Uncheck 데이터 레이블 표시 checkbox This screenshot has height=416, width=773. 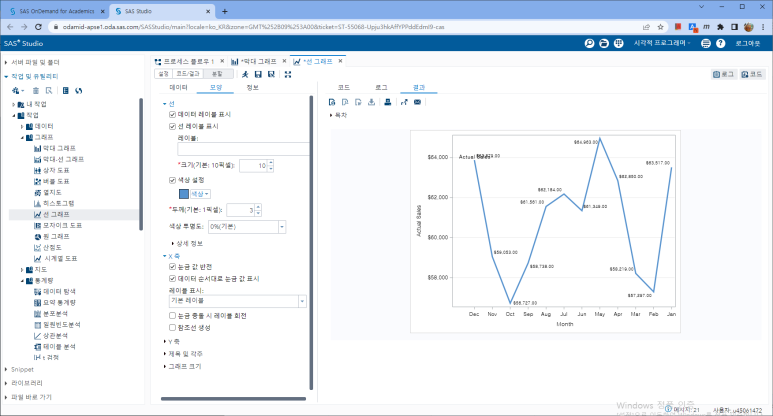pos(173,114)
